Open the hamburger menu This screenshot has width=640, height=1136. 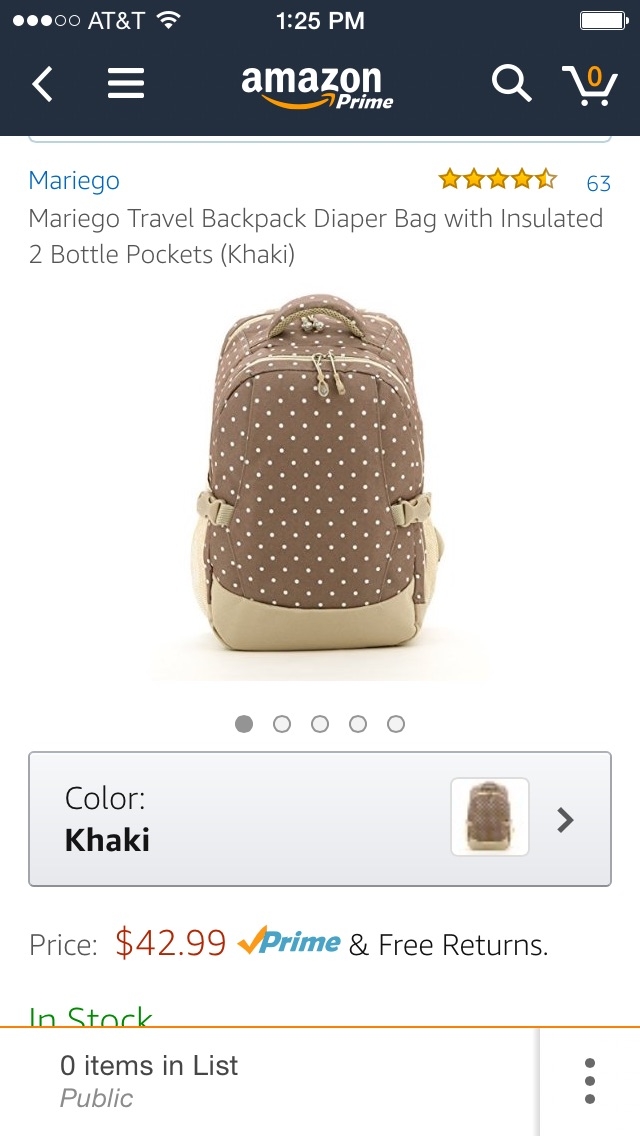pyautogui.click(x=126, y=84)
